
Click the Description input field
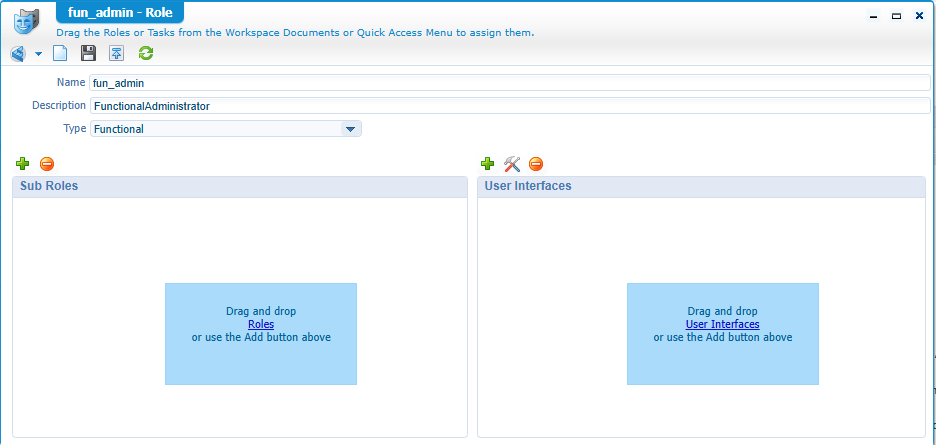[510, 106]
